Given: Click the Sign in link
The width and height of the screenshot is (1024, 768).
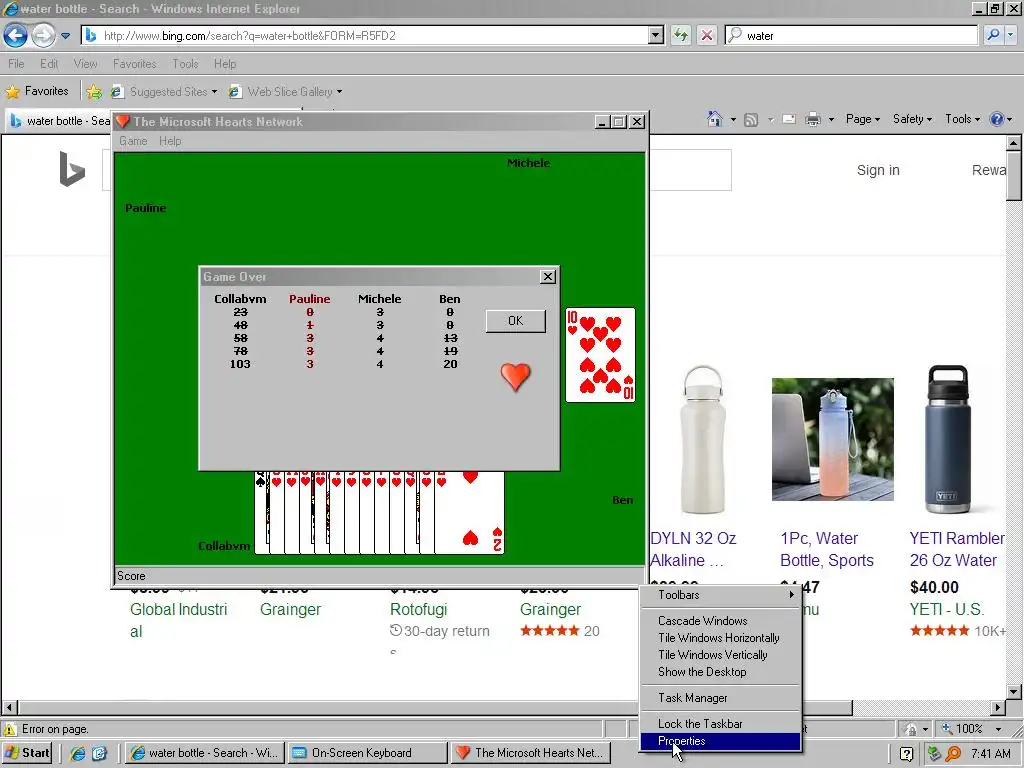Looking at the screenshot, I should click(x=878, y=170).
